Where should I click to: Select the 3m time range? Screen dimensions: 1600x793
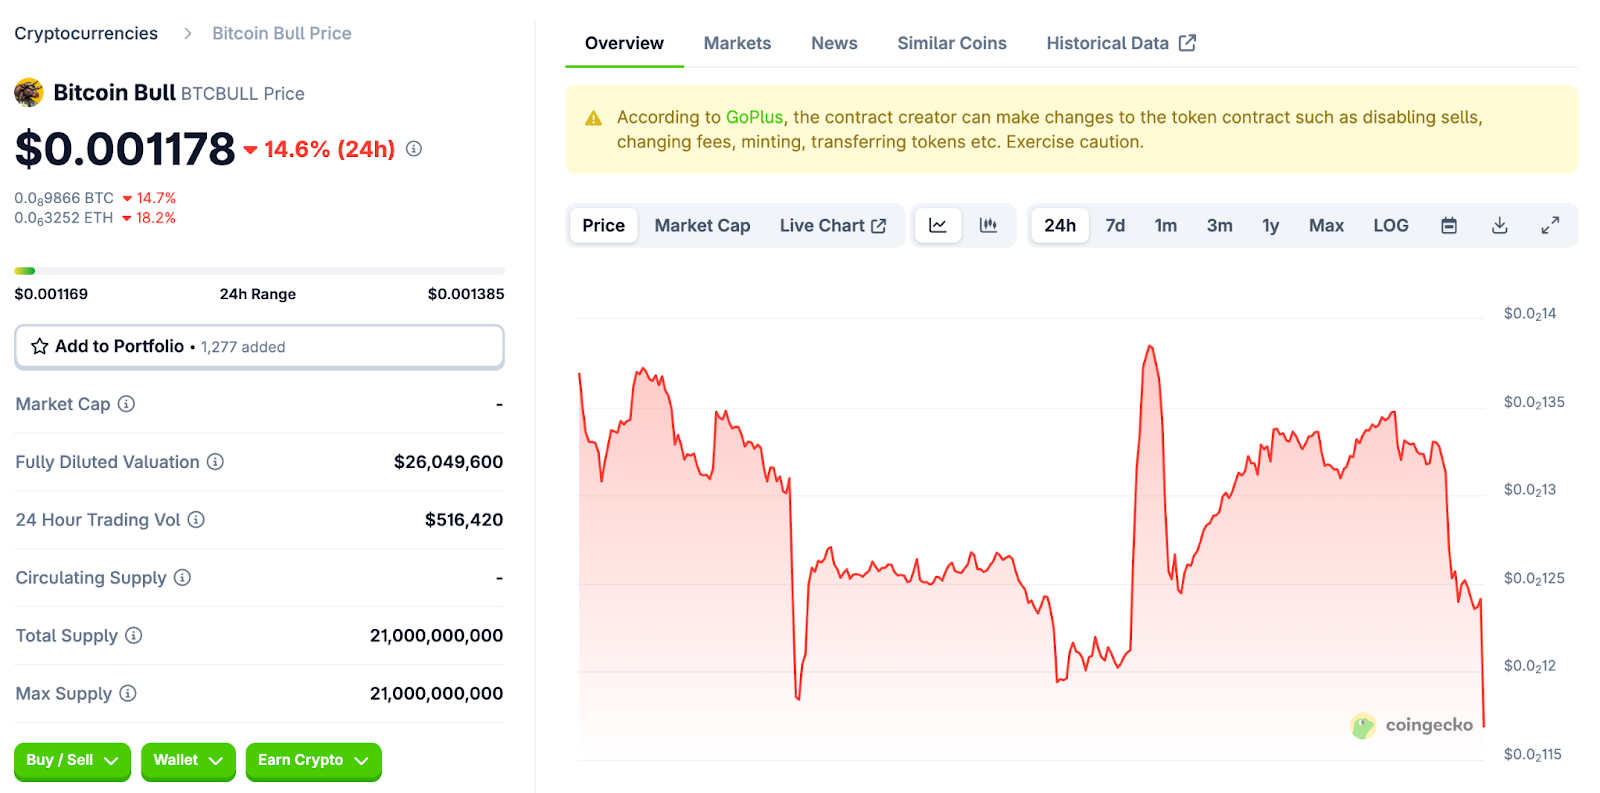click(1219, 226)
